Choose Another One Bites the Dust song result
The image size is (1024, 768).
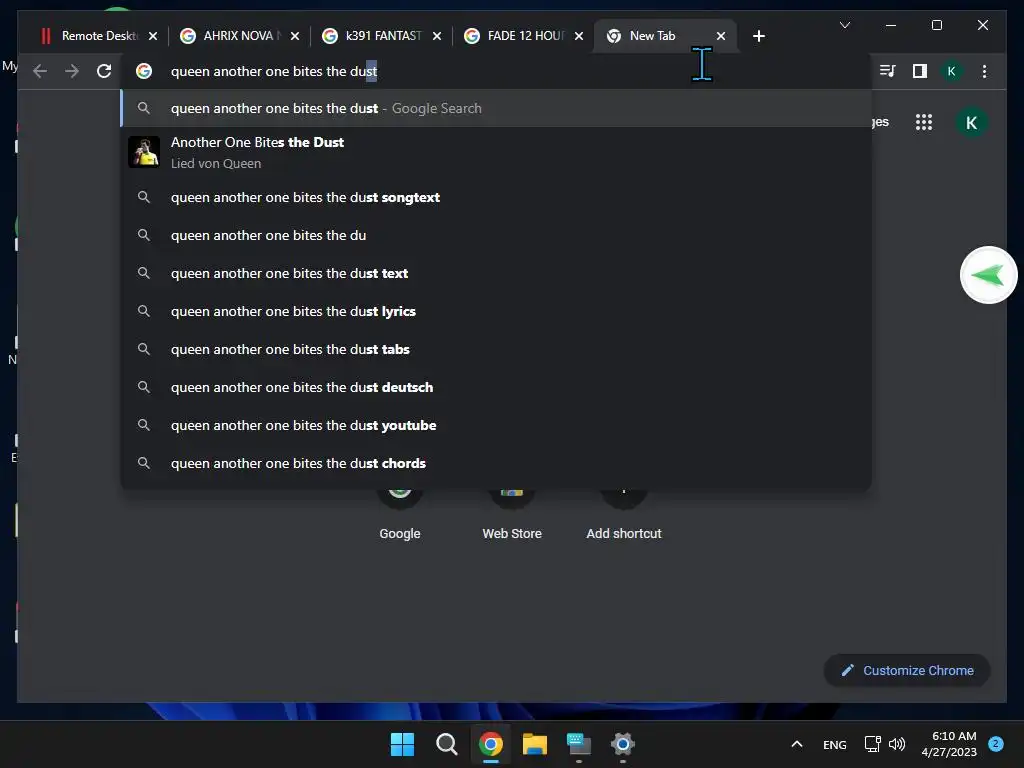[x=496, y=152]
